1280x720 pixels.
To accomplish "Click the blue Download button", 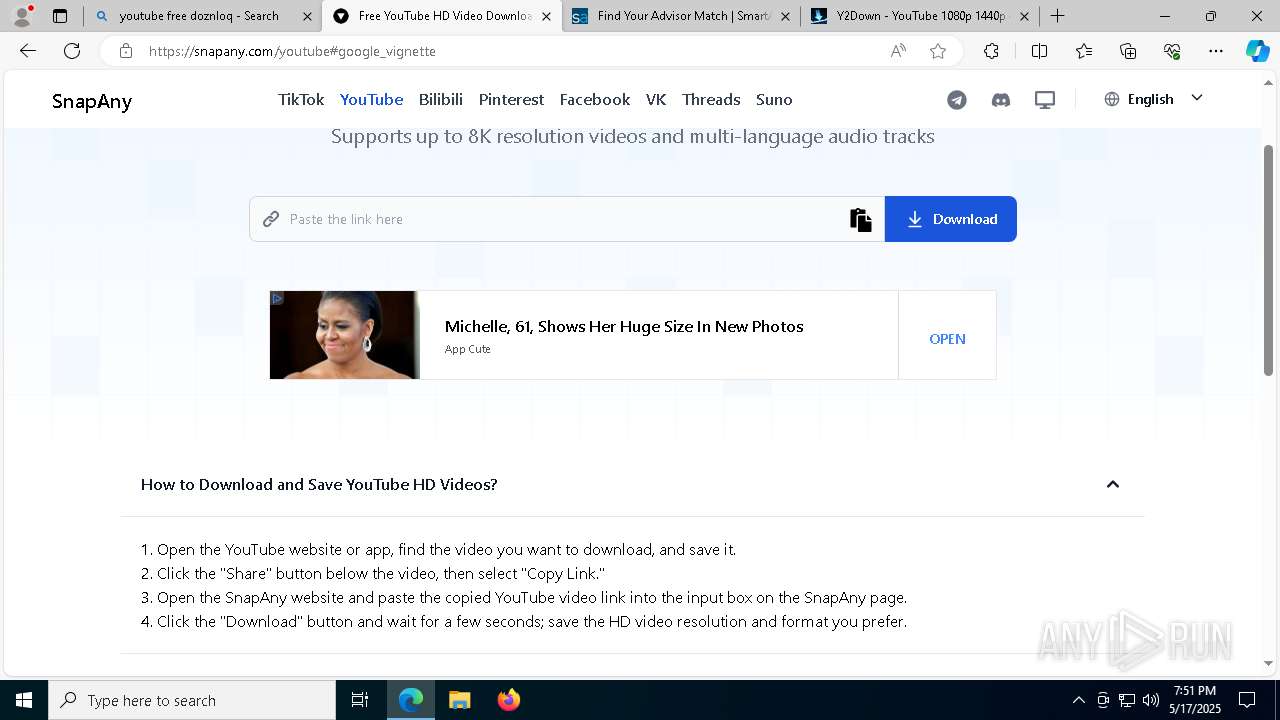I will [951, 219].
